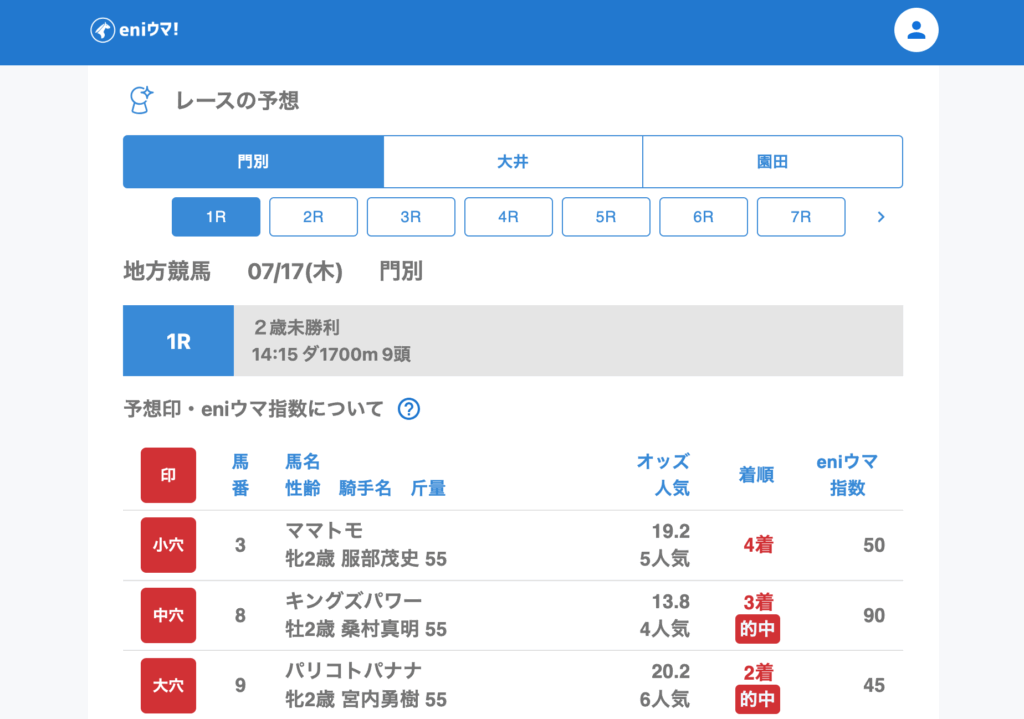Open race 5R
This screenshot has width=1024, height=719.
click(x=606, y=216)
